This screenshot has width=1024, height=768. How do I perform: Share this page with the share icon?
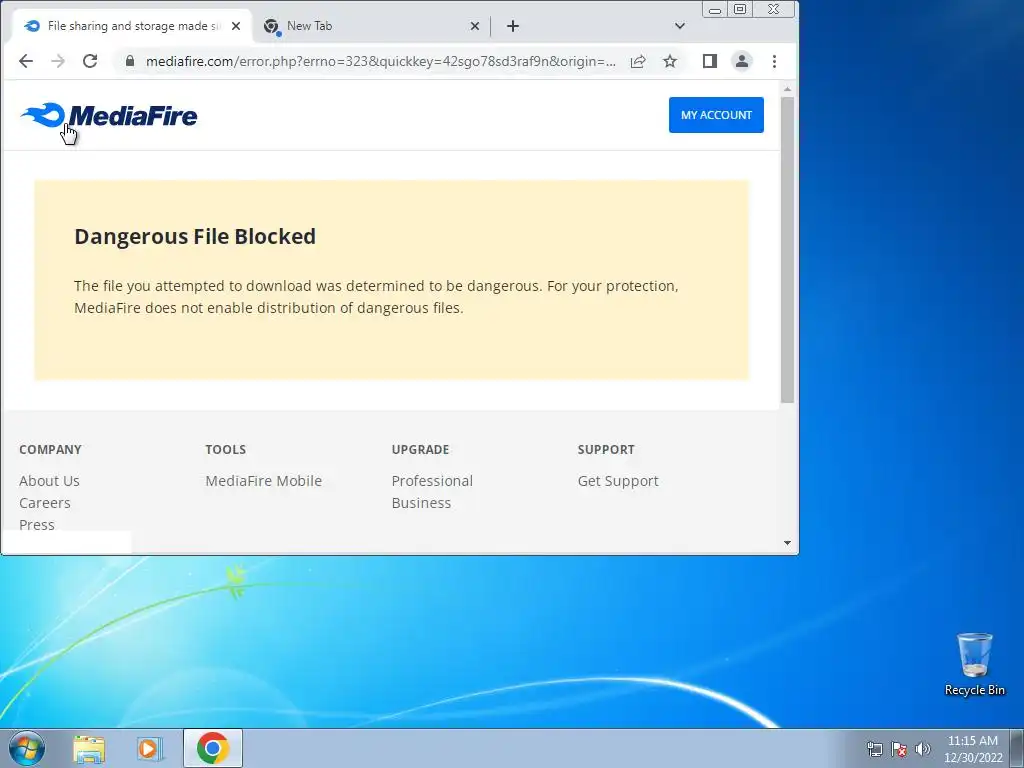point(638,61)
